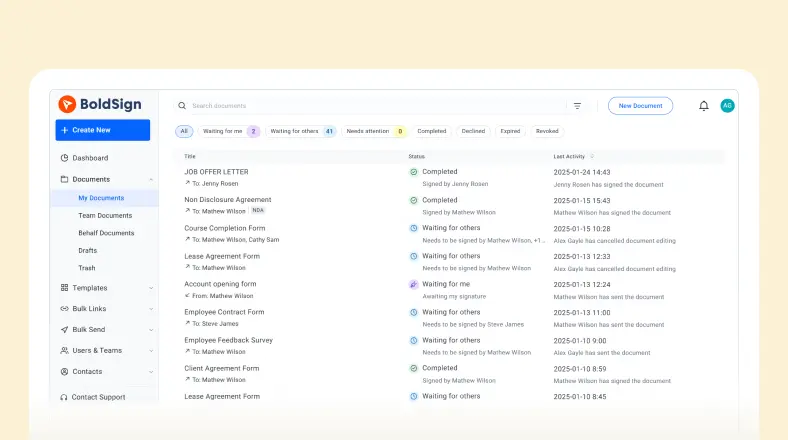Click the search magnifier icon

click(x=182, y=106)
